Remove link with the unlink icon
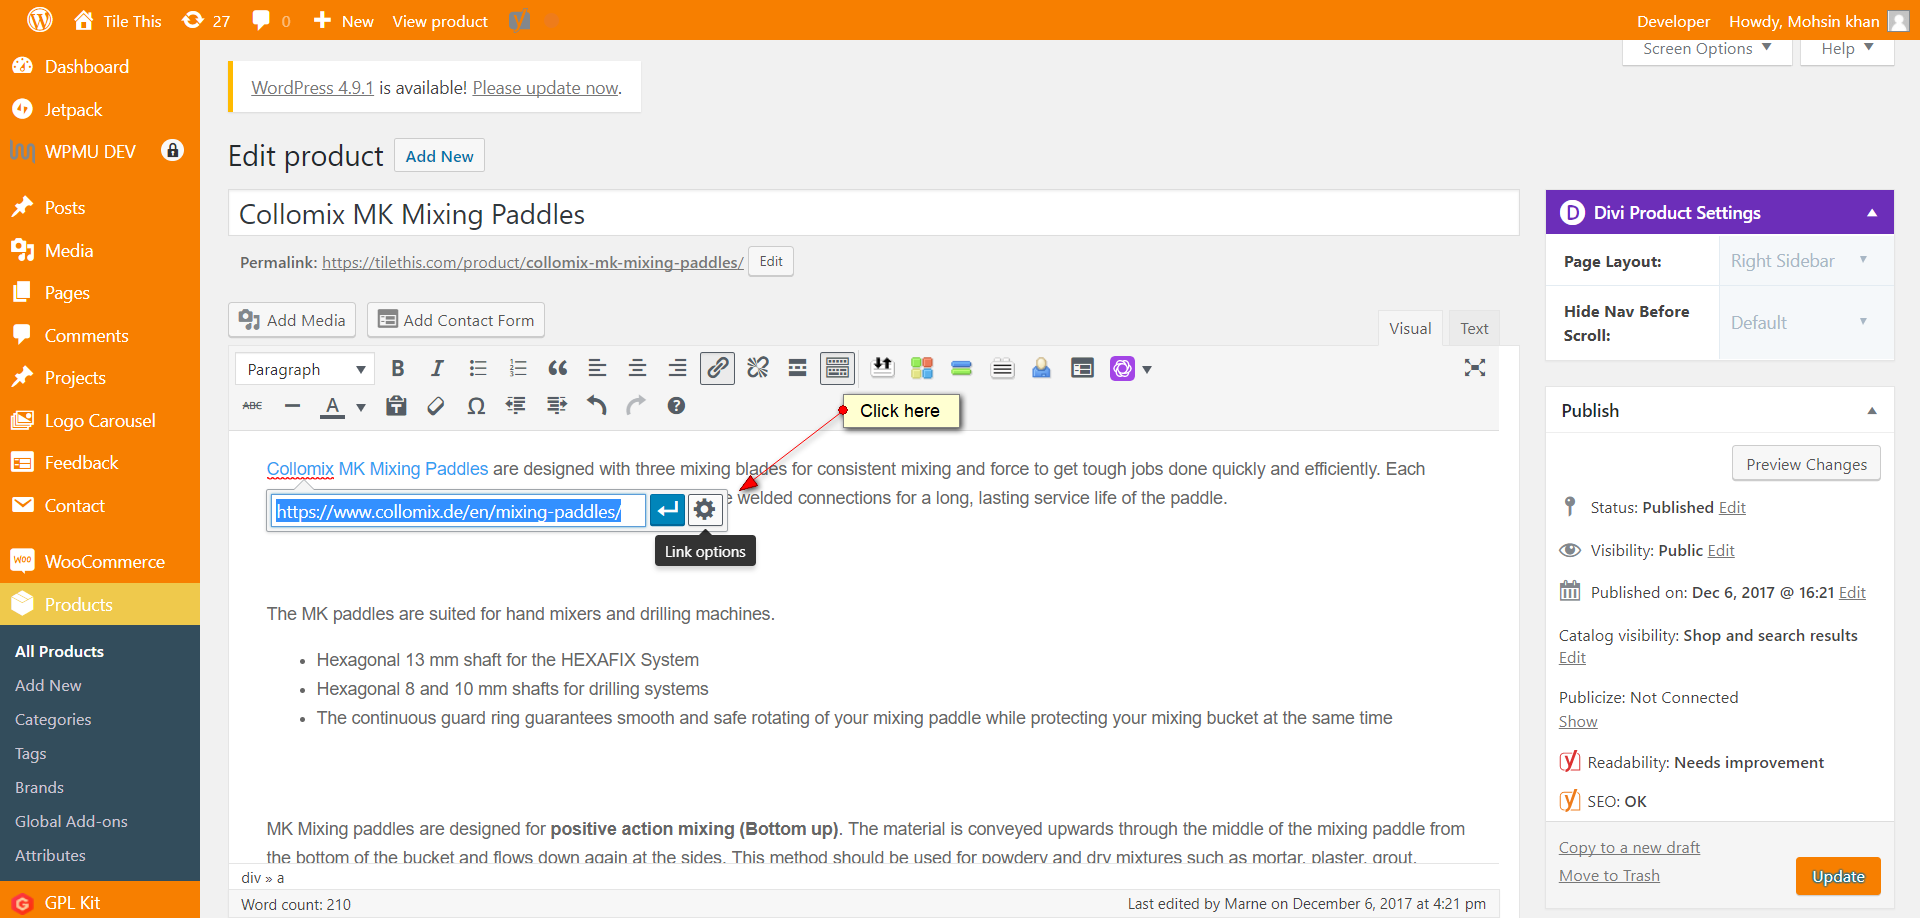1920x918 pixels. tap(758, 368)
